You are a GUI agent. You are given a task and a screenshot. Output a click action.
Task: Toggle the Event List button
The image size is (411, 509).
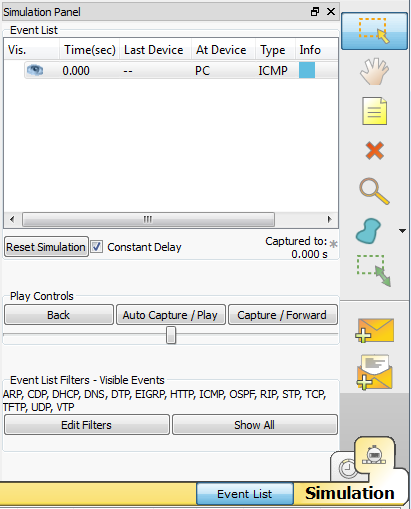click(245, 494)
